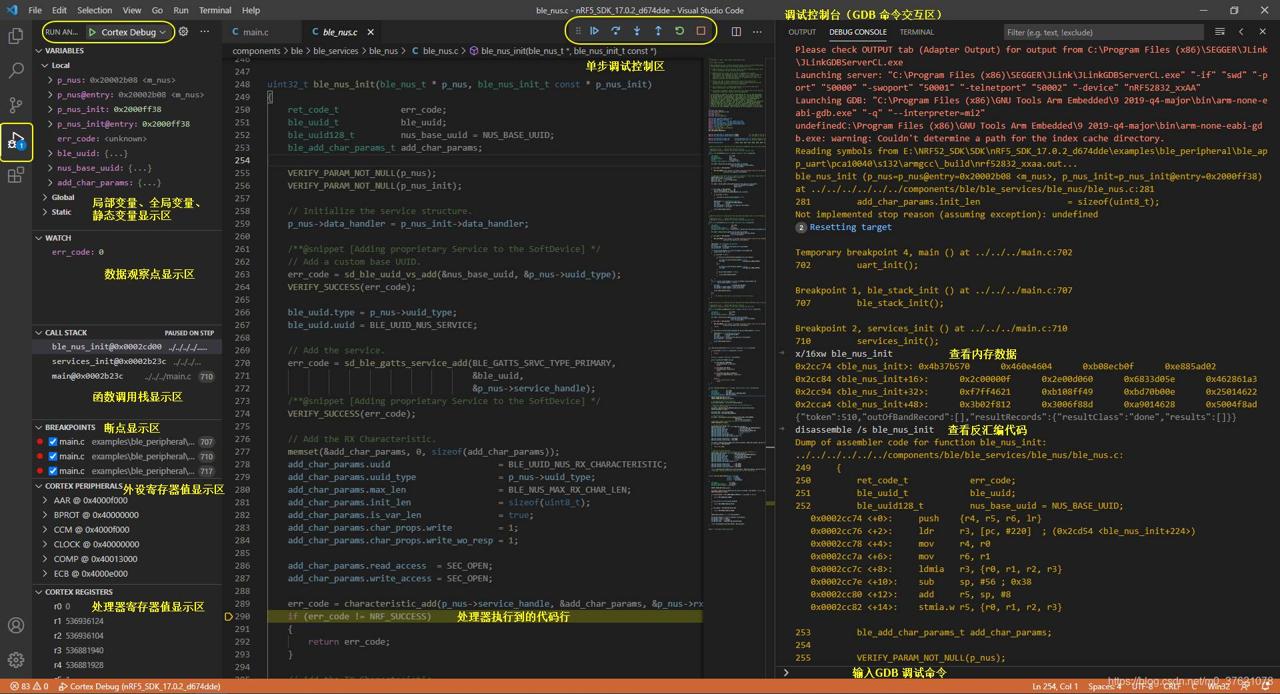The width and height of the screenshot is (1280, 694).
Task: Open the File menu
Action: [x=35, y=10]
